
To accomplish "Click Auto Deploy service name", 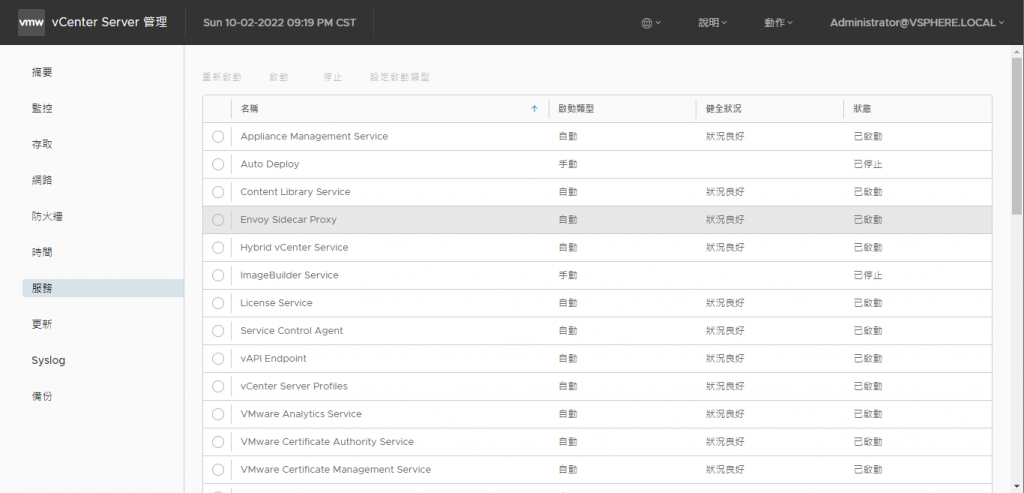I will 270,165.
